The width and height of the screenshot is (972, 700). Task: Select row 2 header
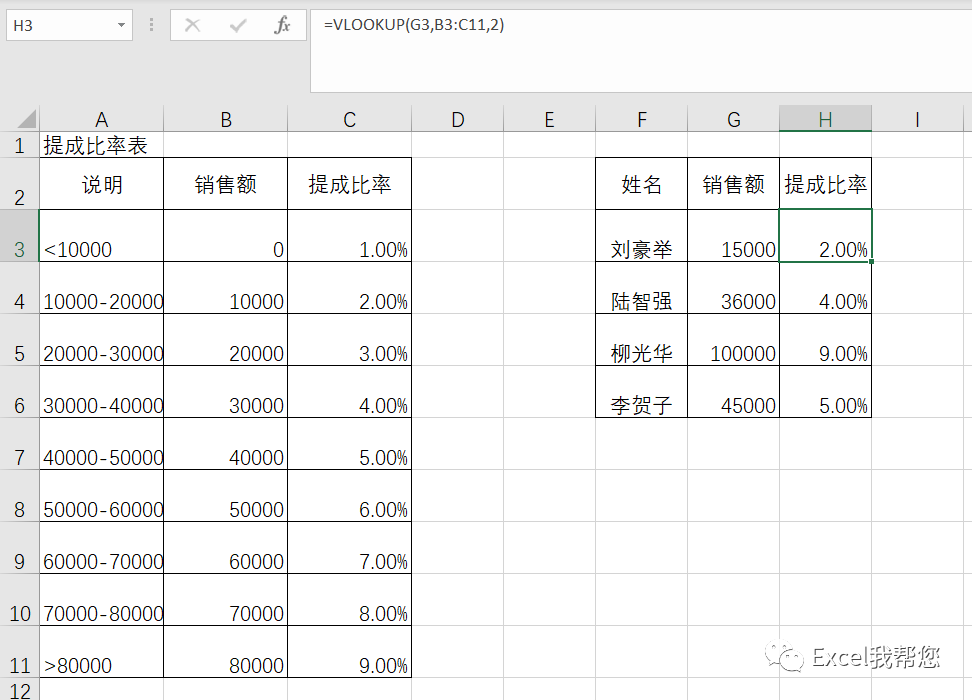pos(20,184)
